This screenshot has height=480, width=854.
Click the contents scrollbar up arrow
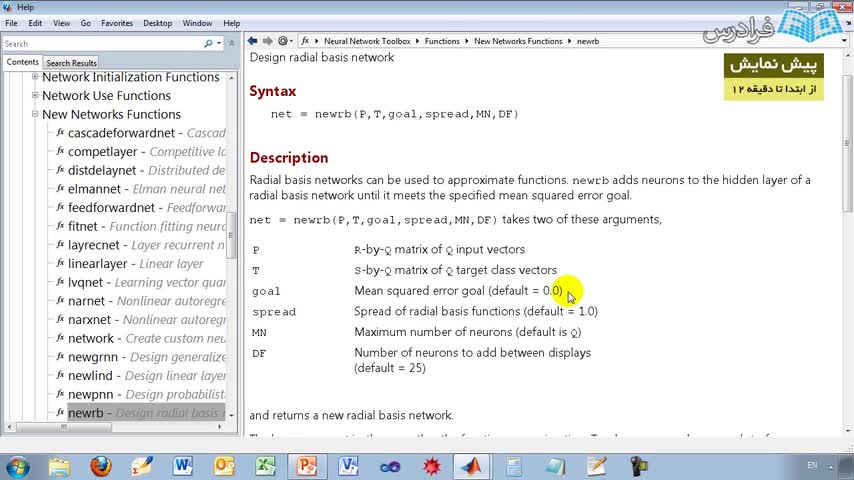coord(231,78)
